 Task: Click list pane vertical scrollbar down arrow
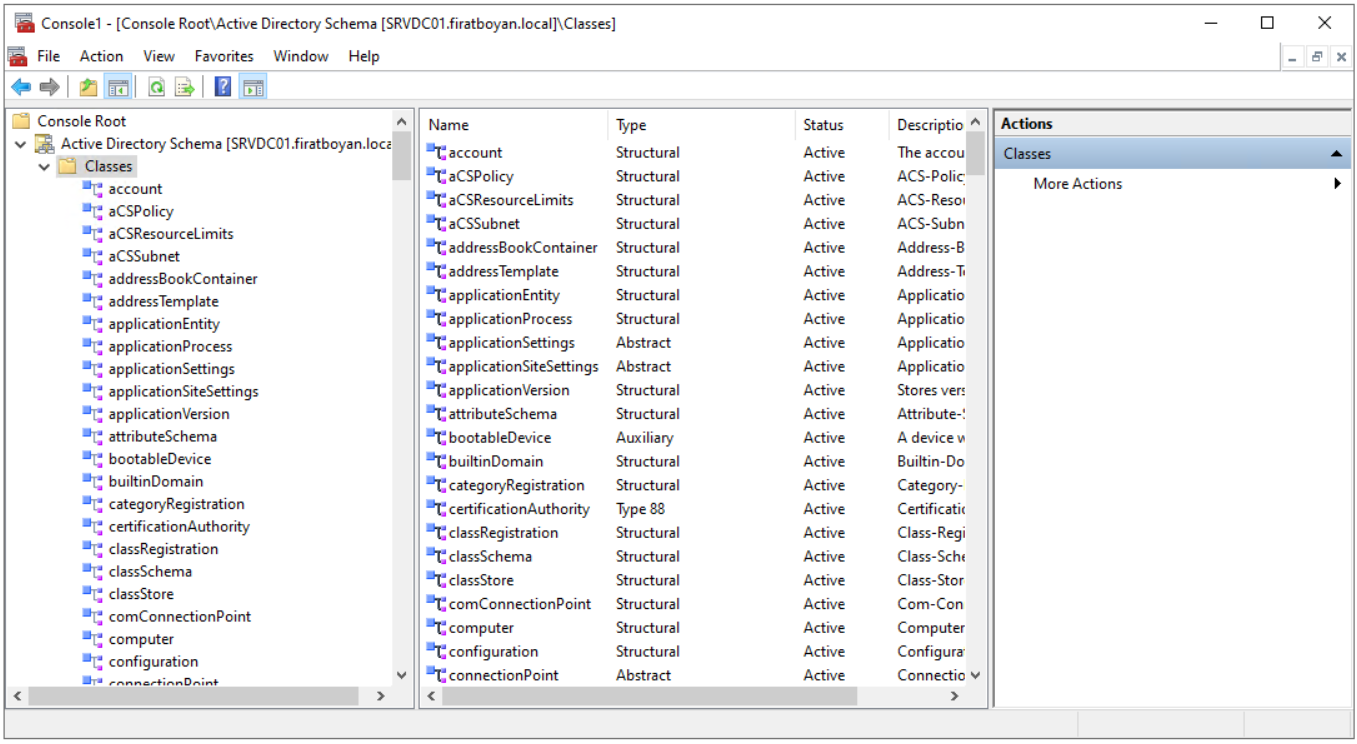tap(975, 675)
